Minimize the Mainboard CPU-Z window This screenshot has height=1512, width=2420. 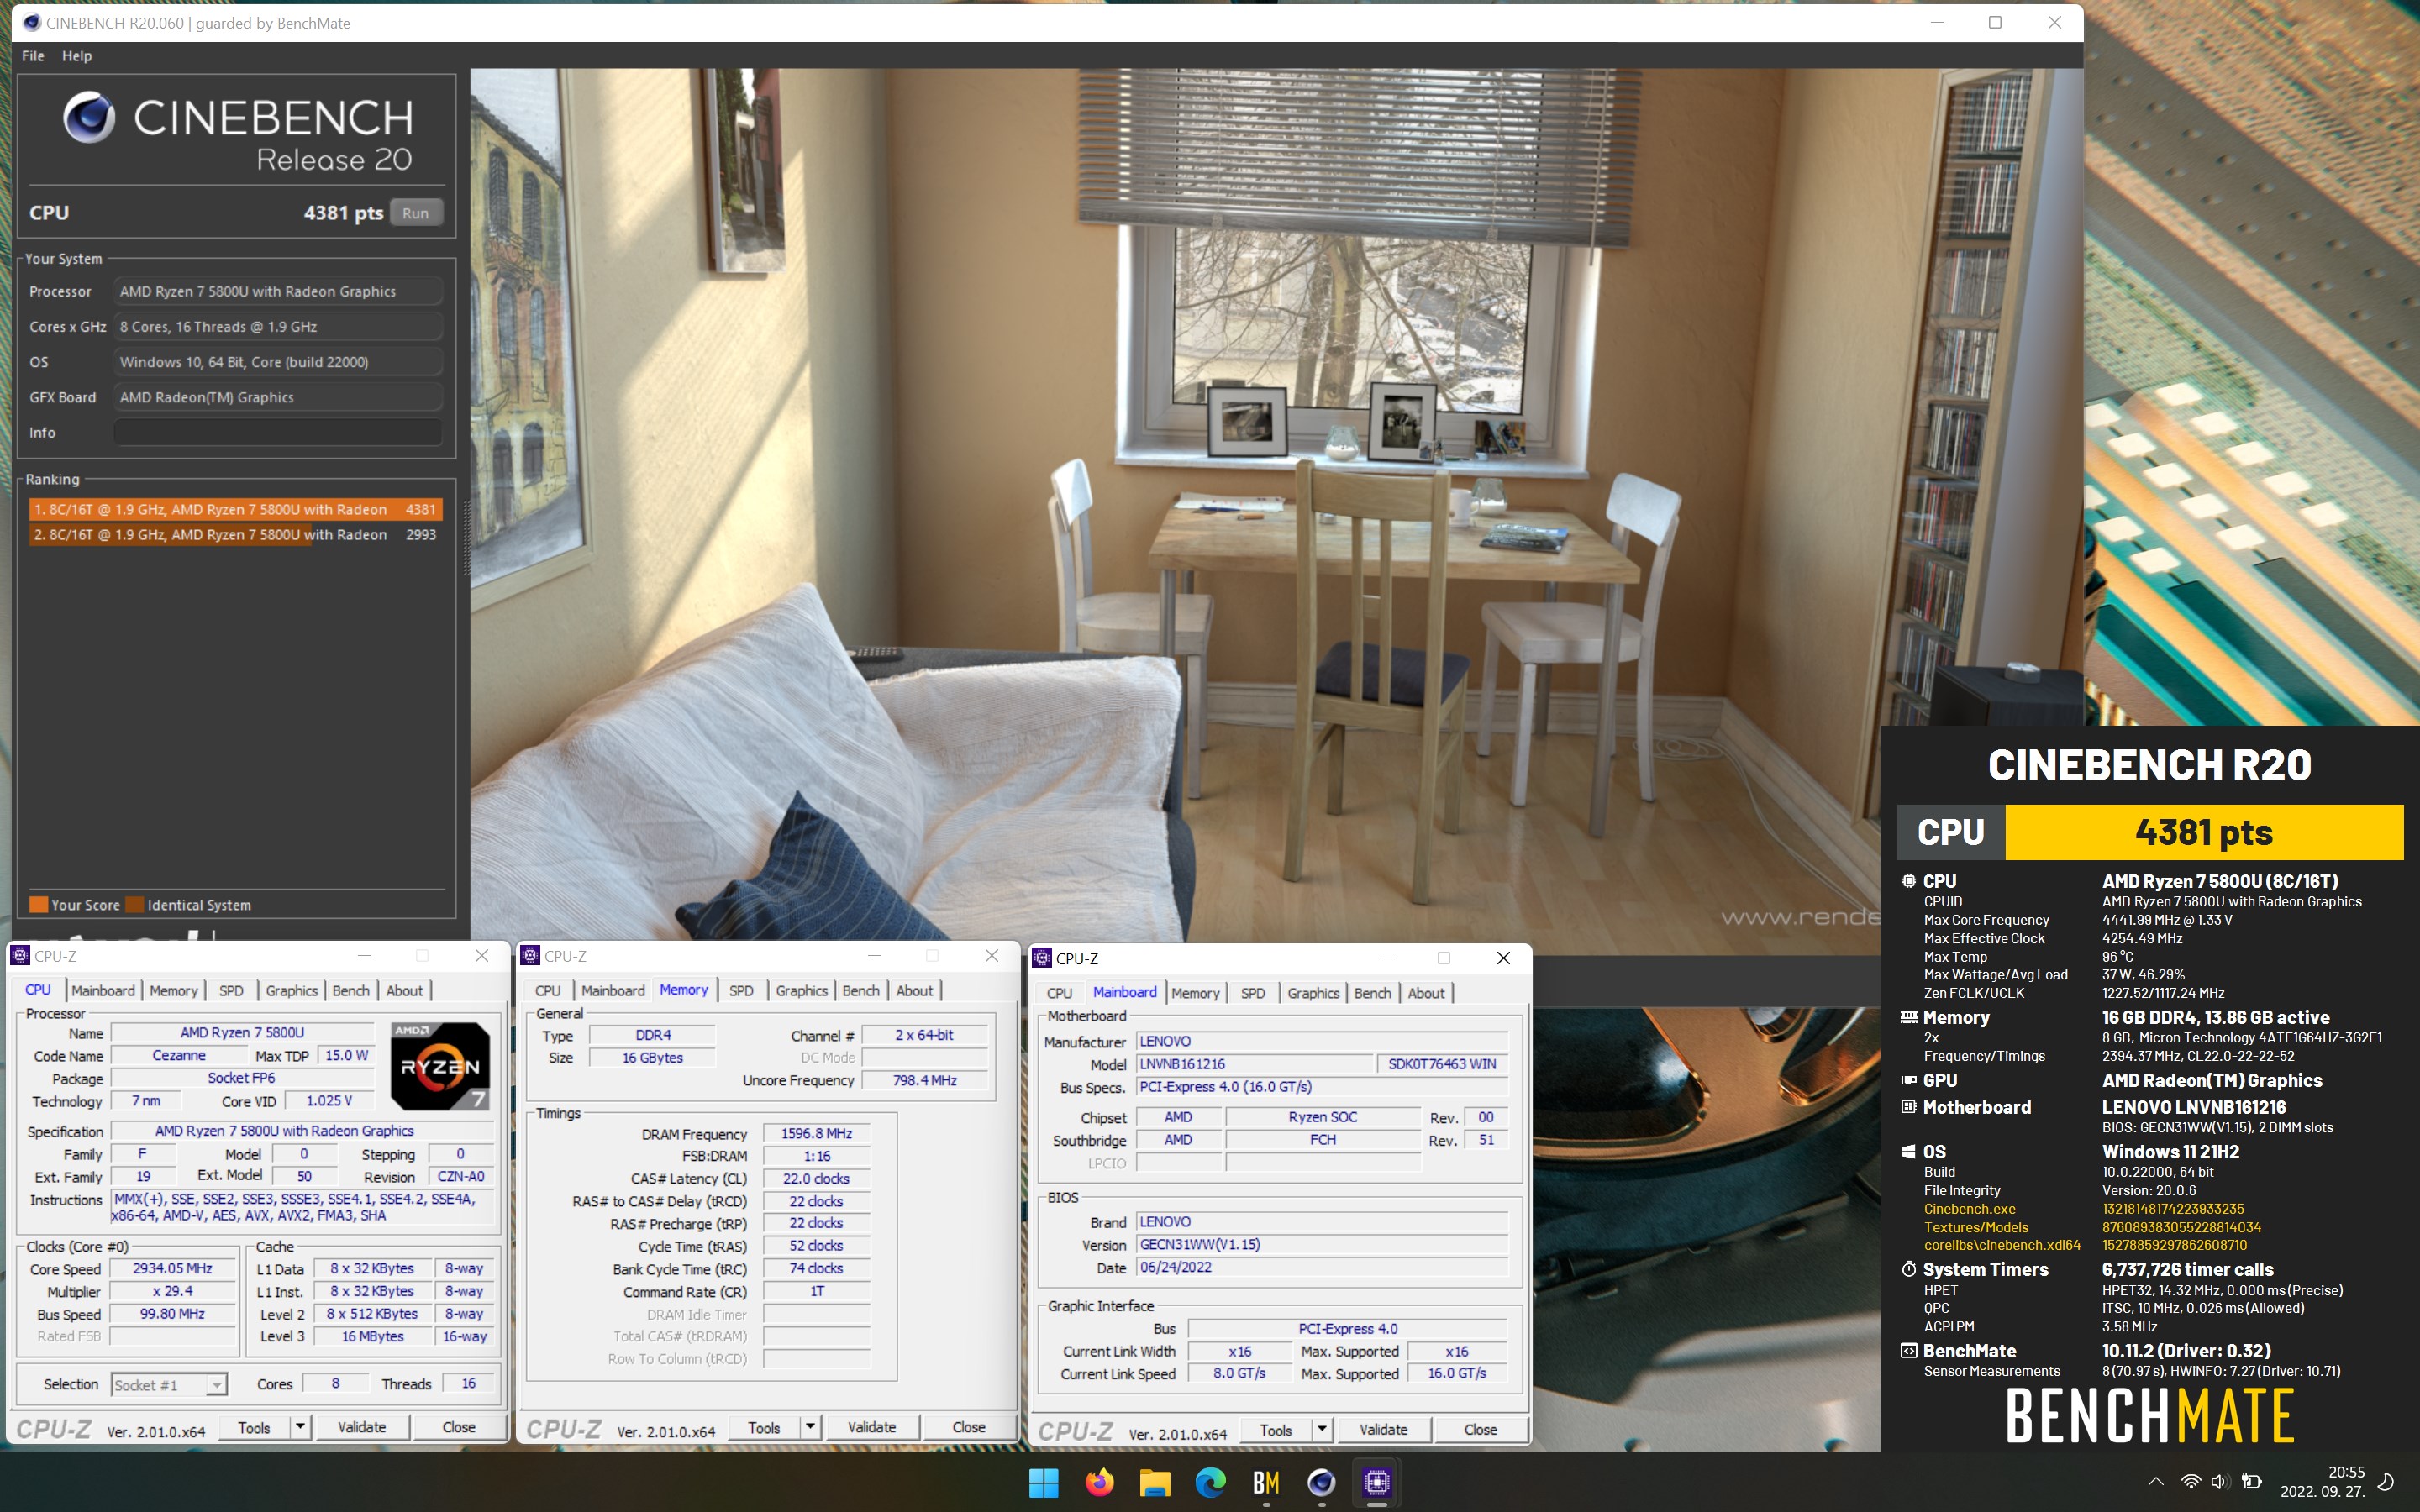click(x=1386, y=958)
